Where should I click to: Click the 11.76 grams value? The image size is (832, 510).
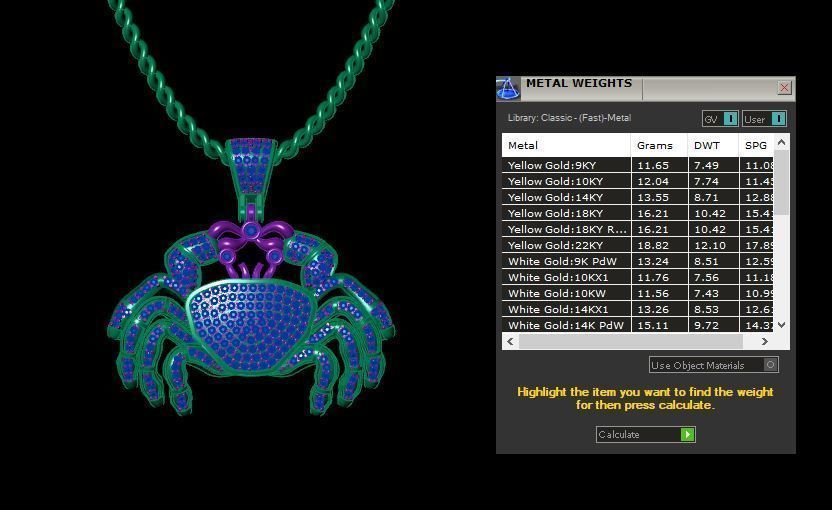[x=653, y=277]
